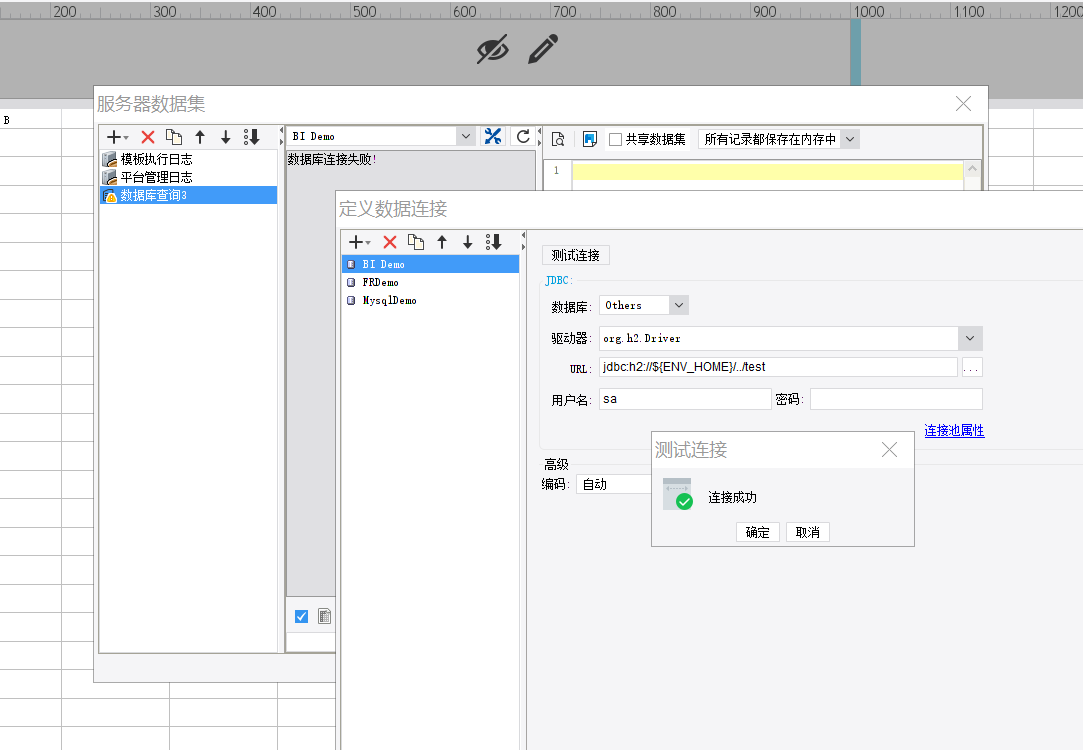This screenshot has width=1083, height=750.
Task: Open the 连接池属性 link
Action: [x=954, y=430]
